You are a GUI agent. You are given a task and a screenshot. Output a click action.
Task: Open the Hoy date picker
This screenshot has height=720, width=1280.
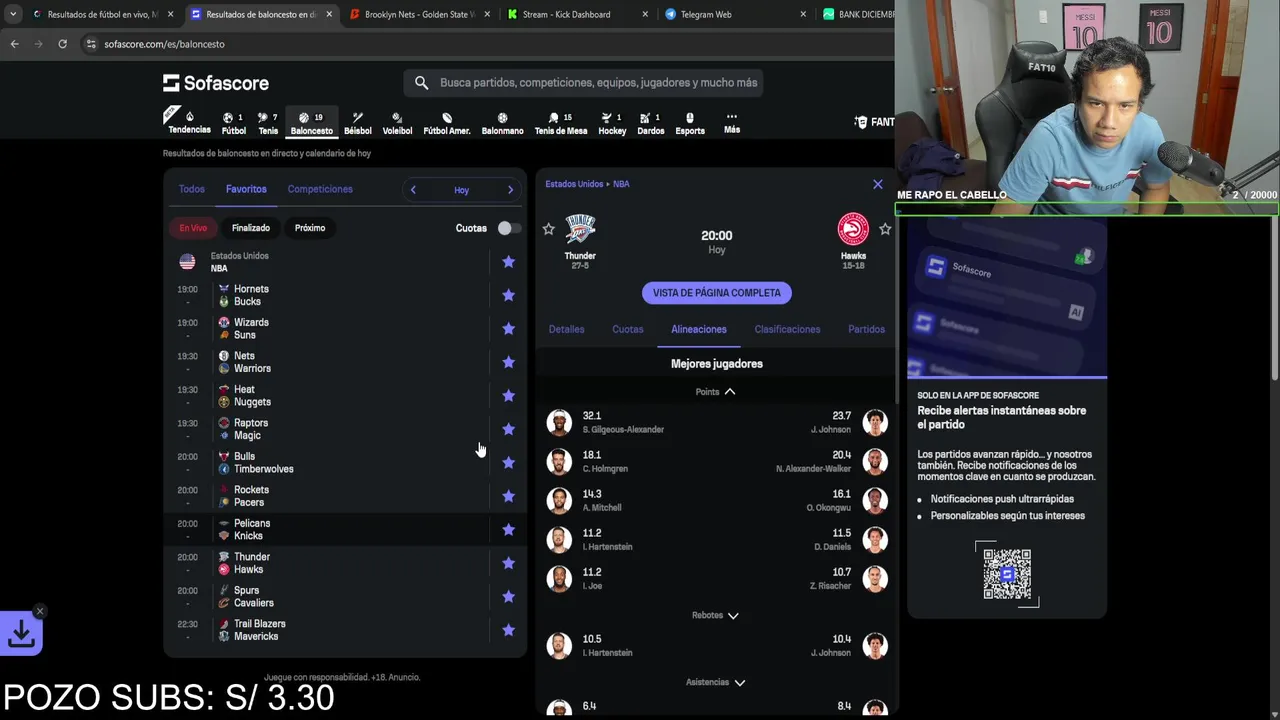point(461,190)
